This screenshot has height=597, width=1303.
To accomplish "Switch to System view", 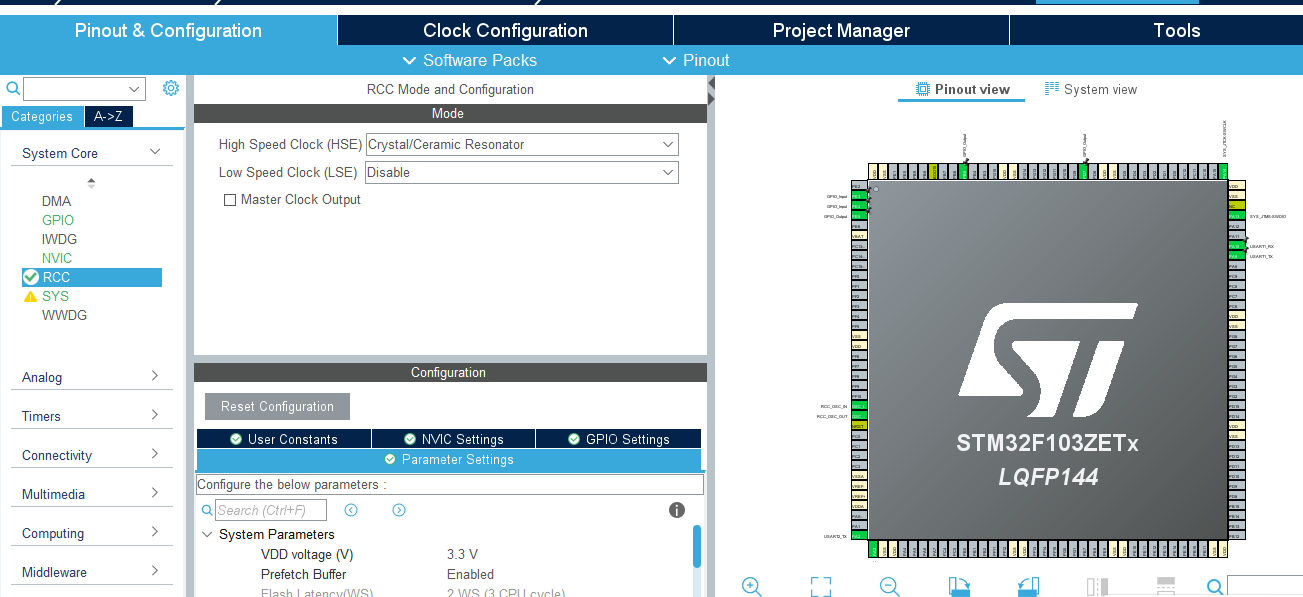I will pyautogui.click(x=1091, y=89).
